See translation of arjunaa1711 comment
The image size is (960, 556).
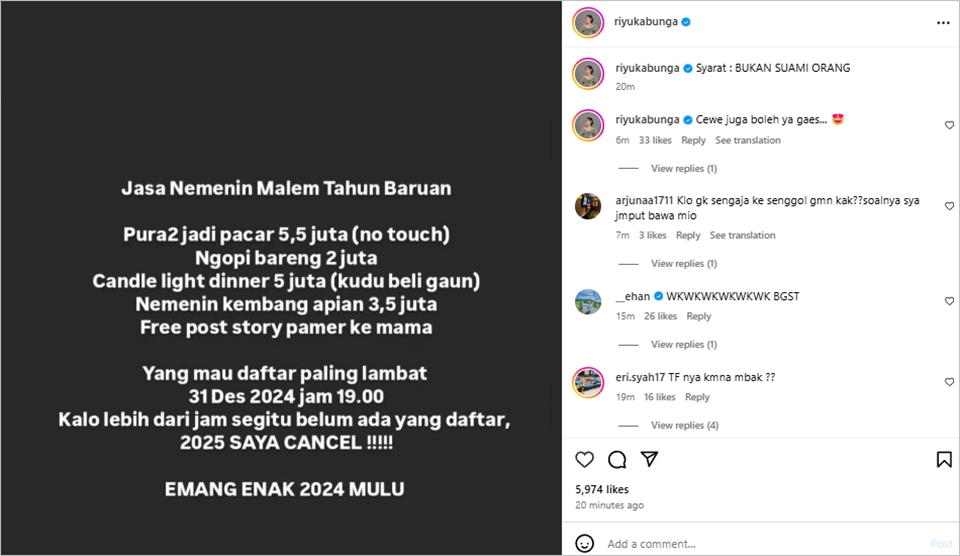click(x=742, y=235)
